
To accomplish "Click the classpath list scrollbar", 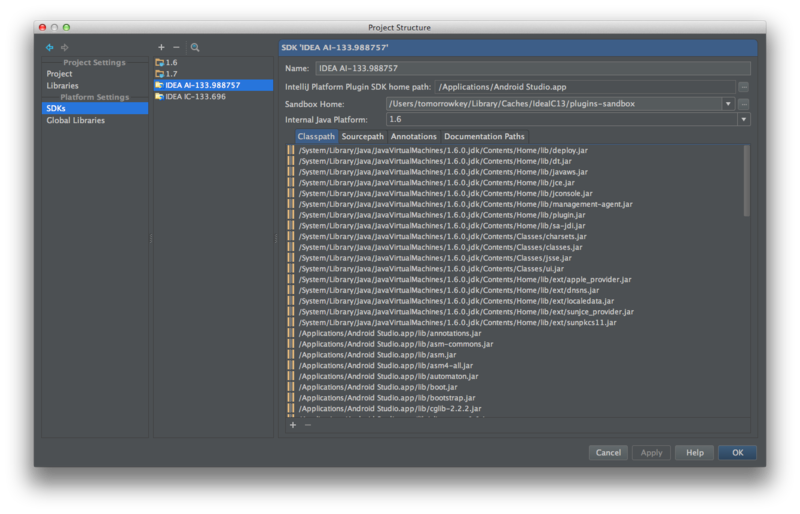I will coord(746,181).
